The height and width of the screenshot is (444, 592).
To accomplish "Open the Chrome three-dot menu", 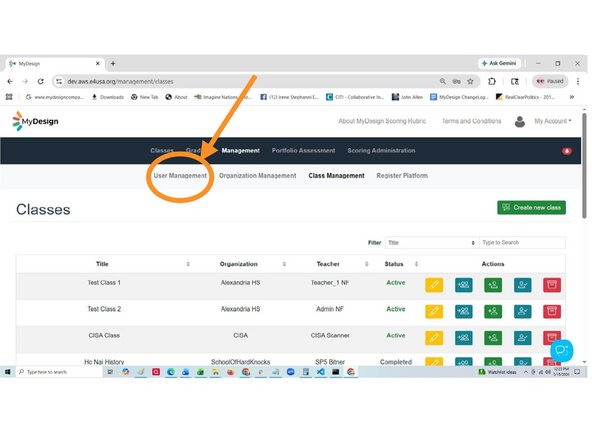I will [x=578, y=81].
